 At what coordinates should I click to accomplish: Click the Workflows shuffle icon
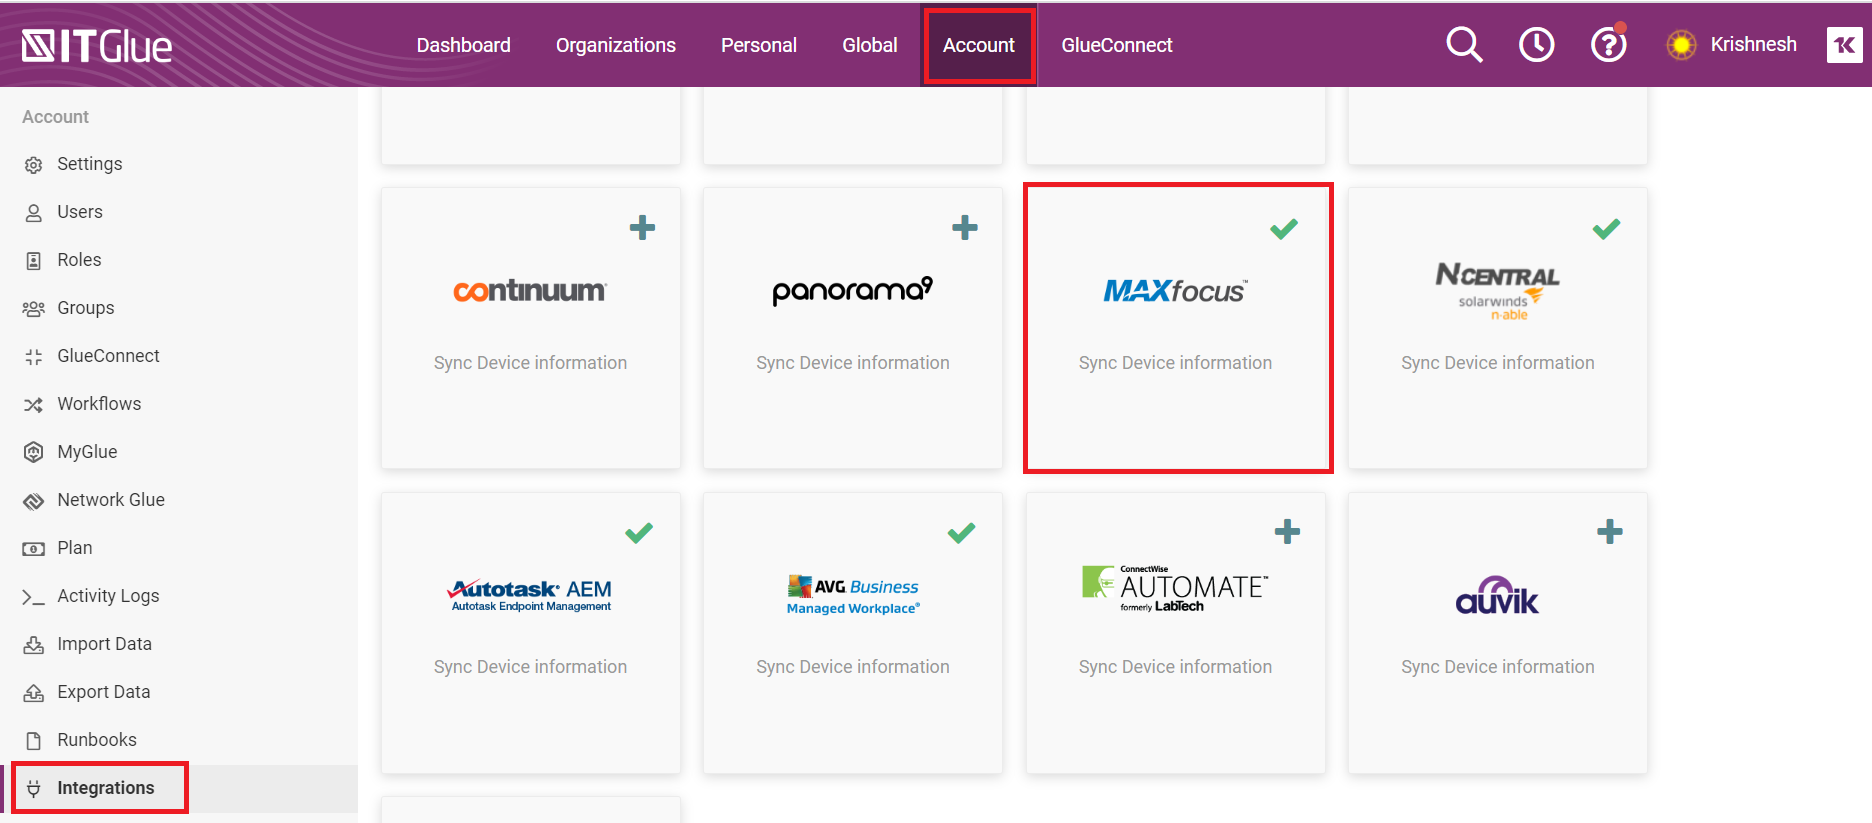coord(34,405)
